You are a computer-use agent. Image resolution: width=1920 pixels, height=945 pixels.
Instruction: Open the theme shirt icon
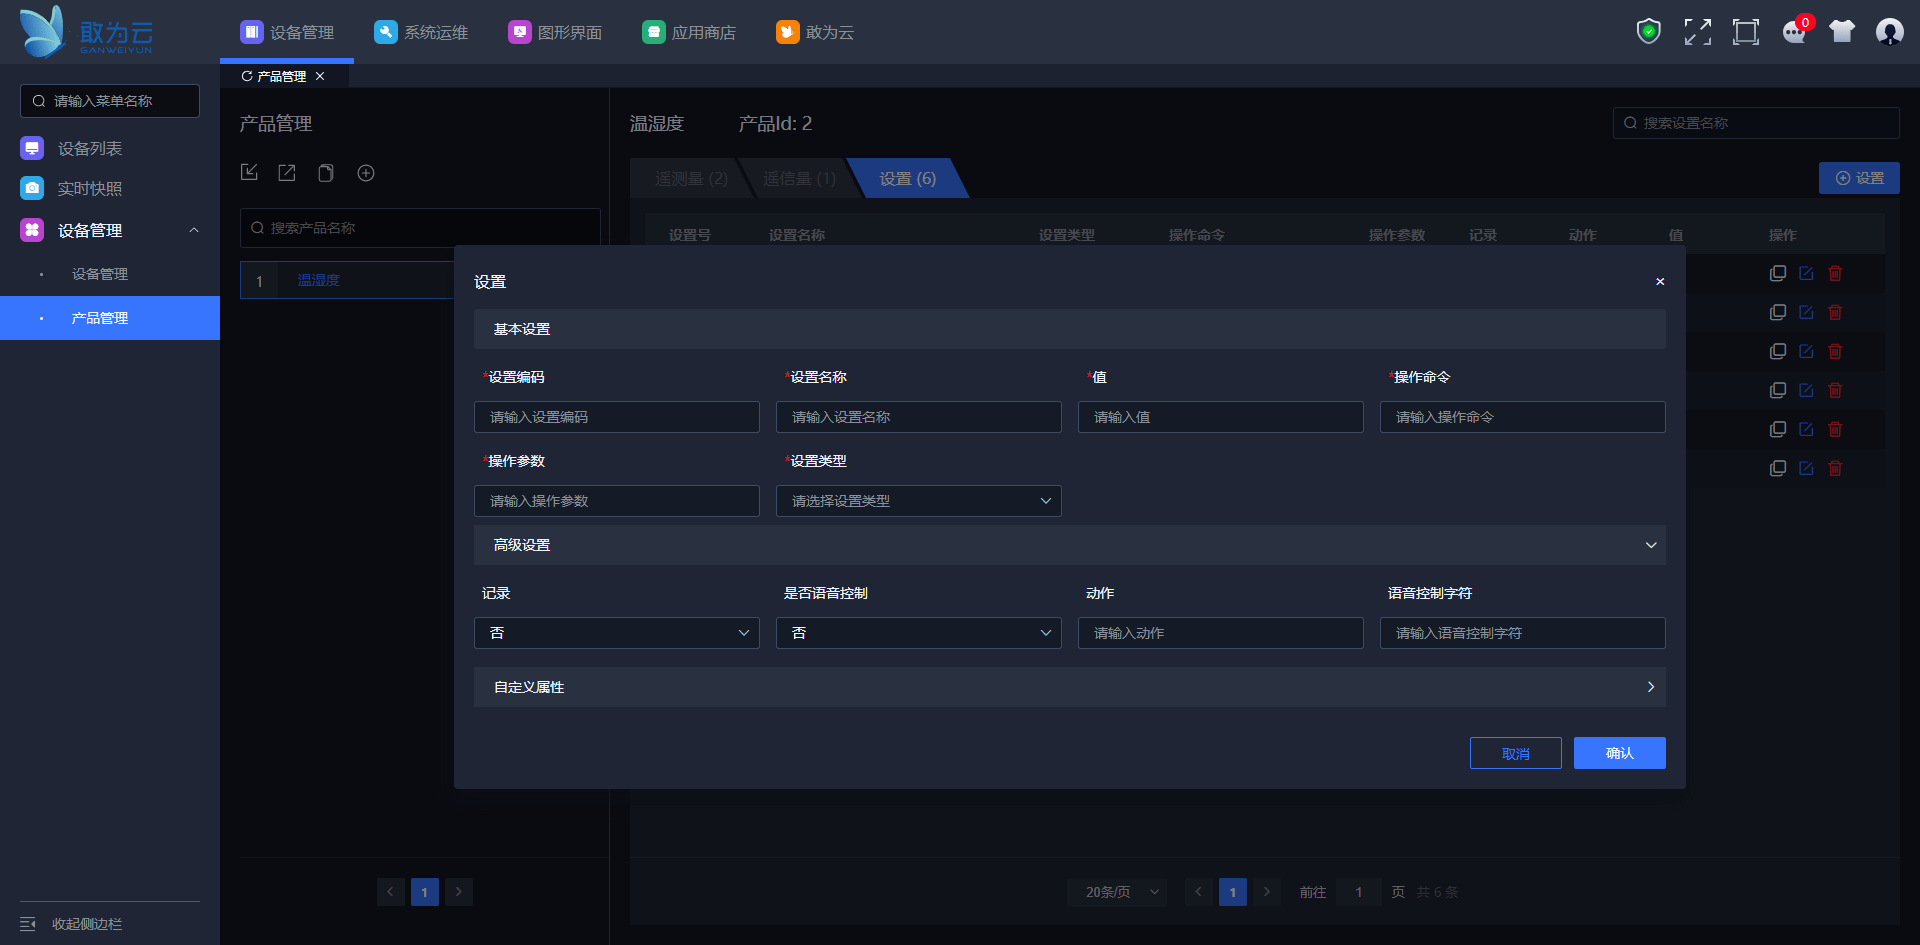(x=1841, y=32)
